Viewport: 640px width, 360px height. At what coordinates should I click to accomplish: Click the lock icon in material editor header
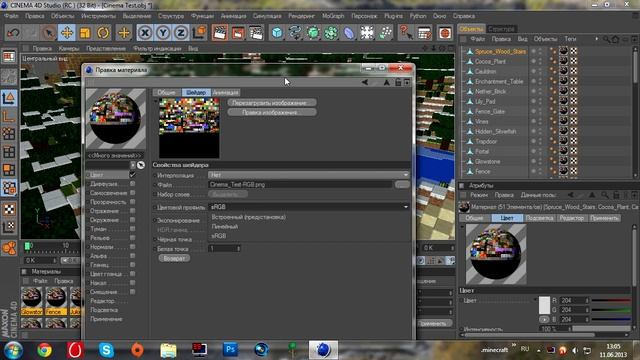[398, 82]
